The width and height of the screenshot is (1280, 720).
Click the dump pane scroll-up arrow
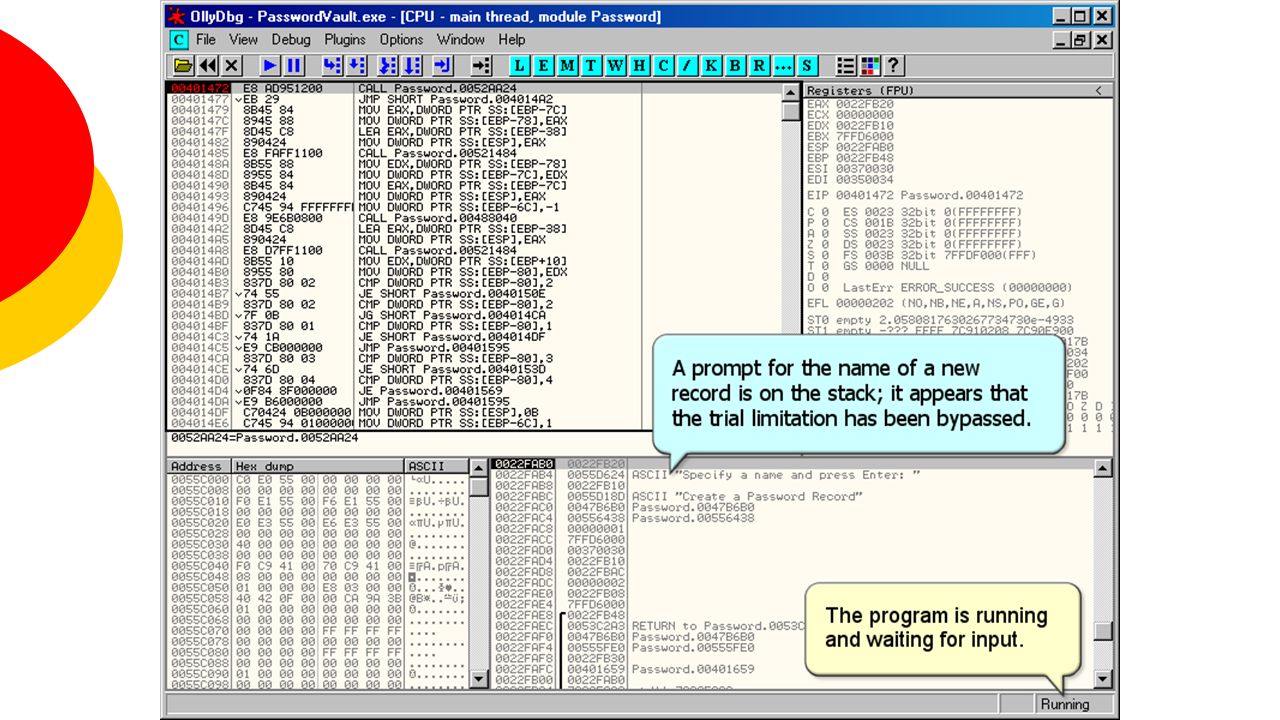point(480,468)
